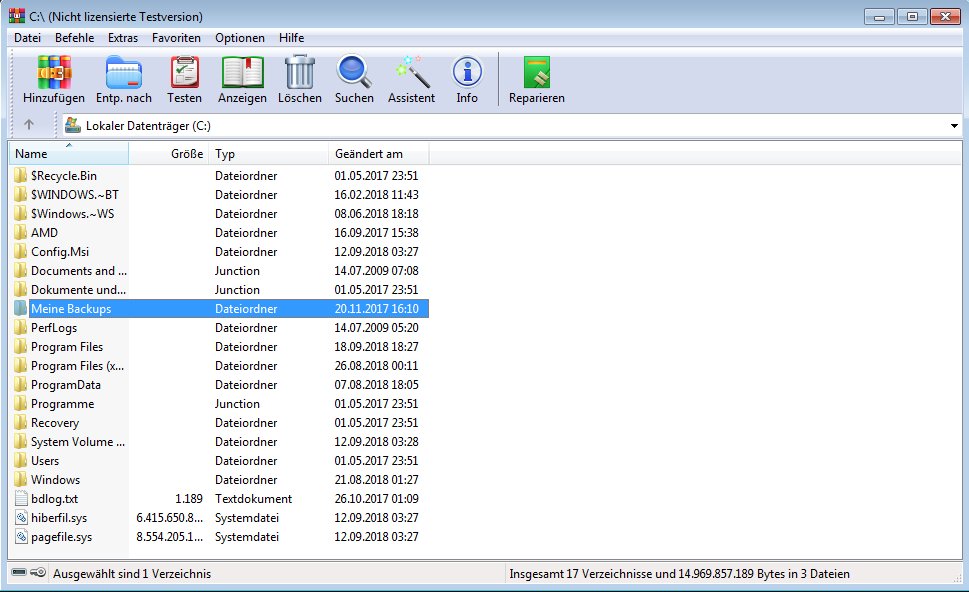Open the Datei menu

(27, 38)
